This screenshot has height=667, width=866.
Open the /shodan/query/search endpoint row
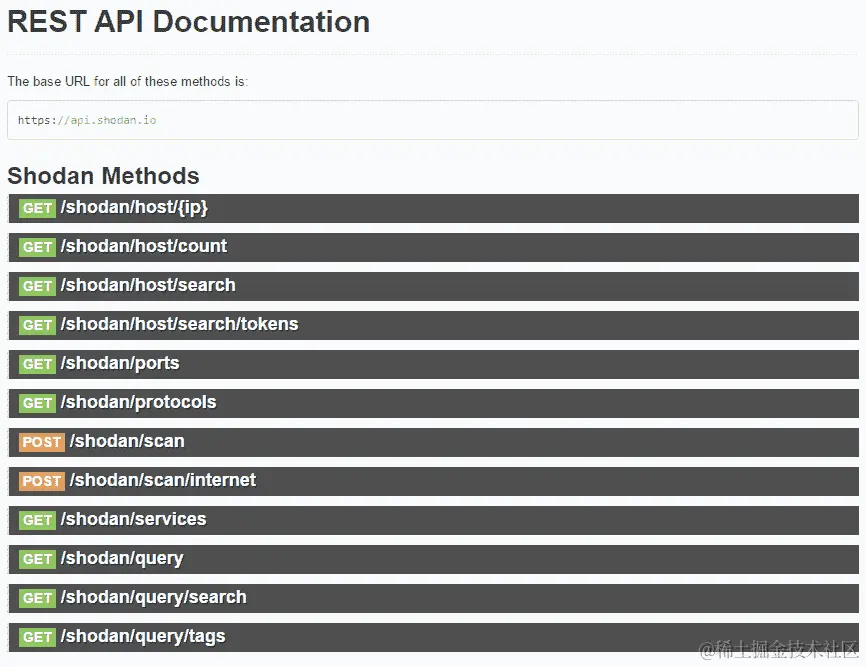pyautogui.click(x=434, y=598)
